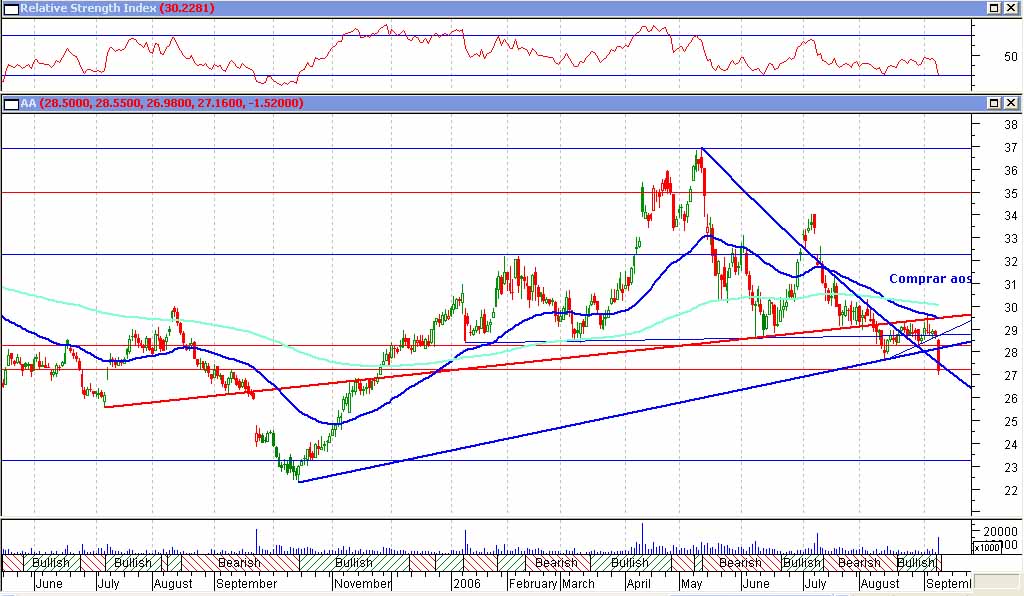This screenshot has width=1024, height=596.
Task: Click the 38 price axis label
Action: click(x=1011, y=125)
